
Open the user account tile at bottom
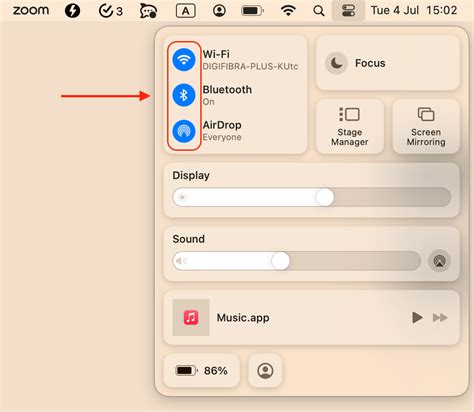coord(265,371)
